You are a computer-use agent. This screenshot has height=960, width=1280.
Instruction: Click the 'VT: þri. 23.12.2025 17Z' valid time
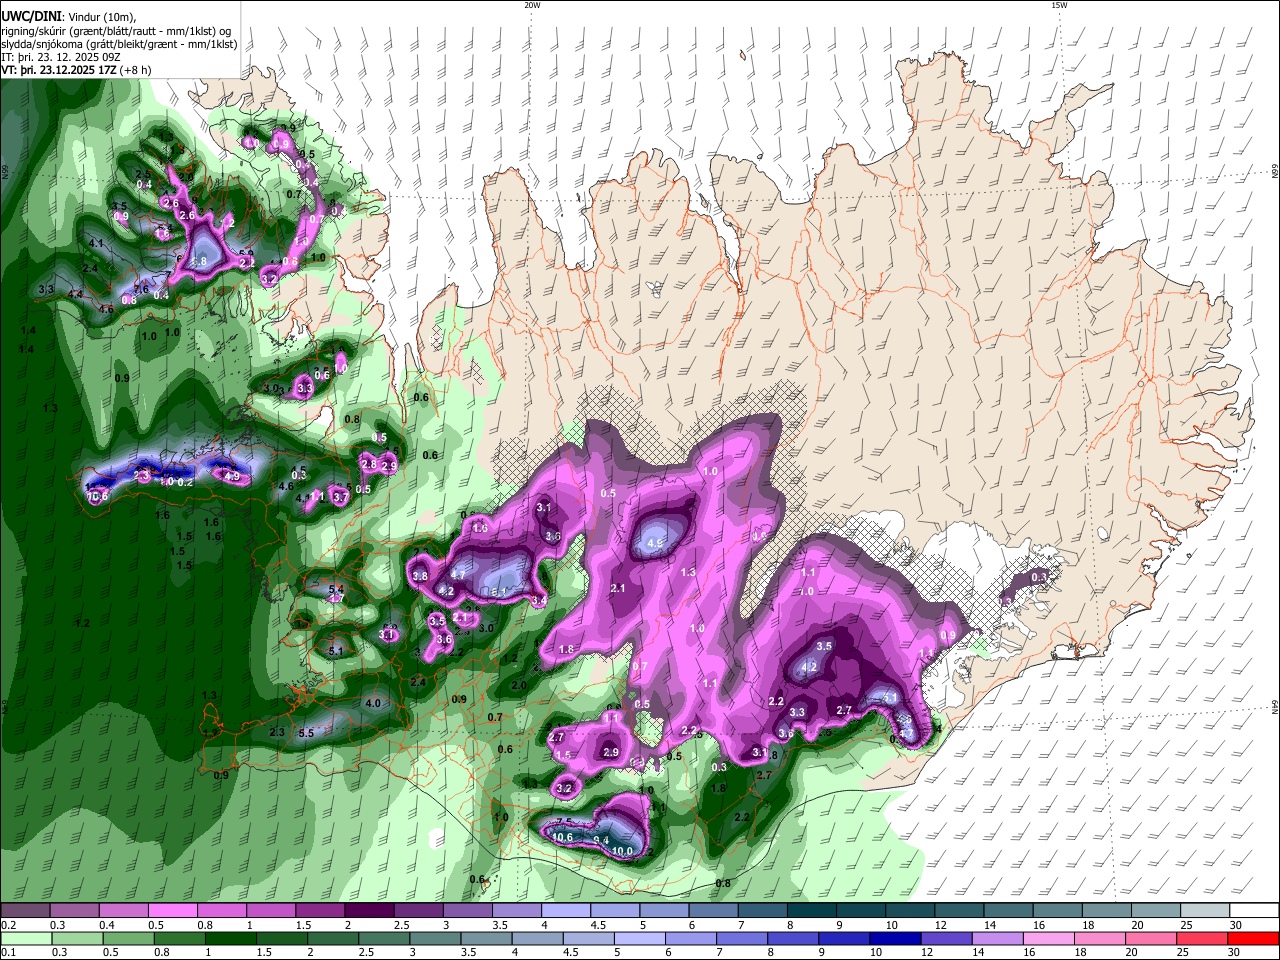[x=58, y=70]
